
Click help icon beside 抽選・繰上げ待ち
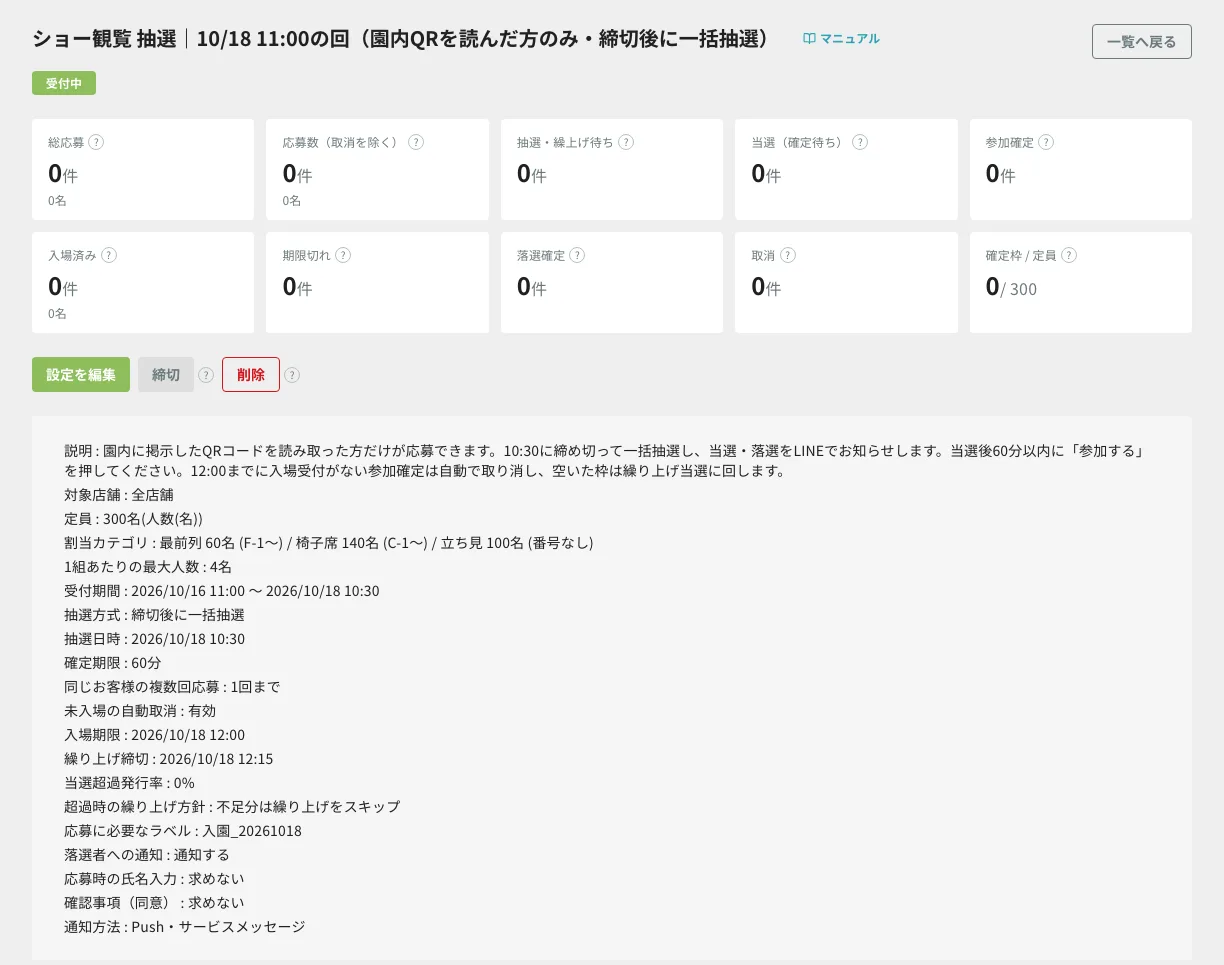[x=626, y=142]
